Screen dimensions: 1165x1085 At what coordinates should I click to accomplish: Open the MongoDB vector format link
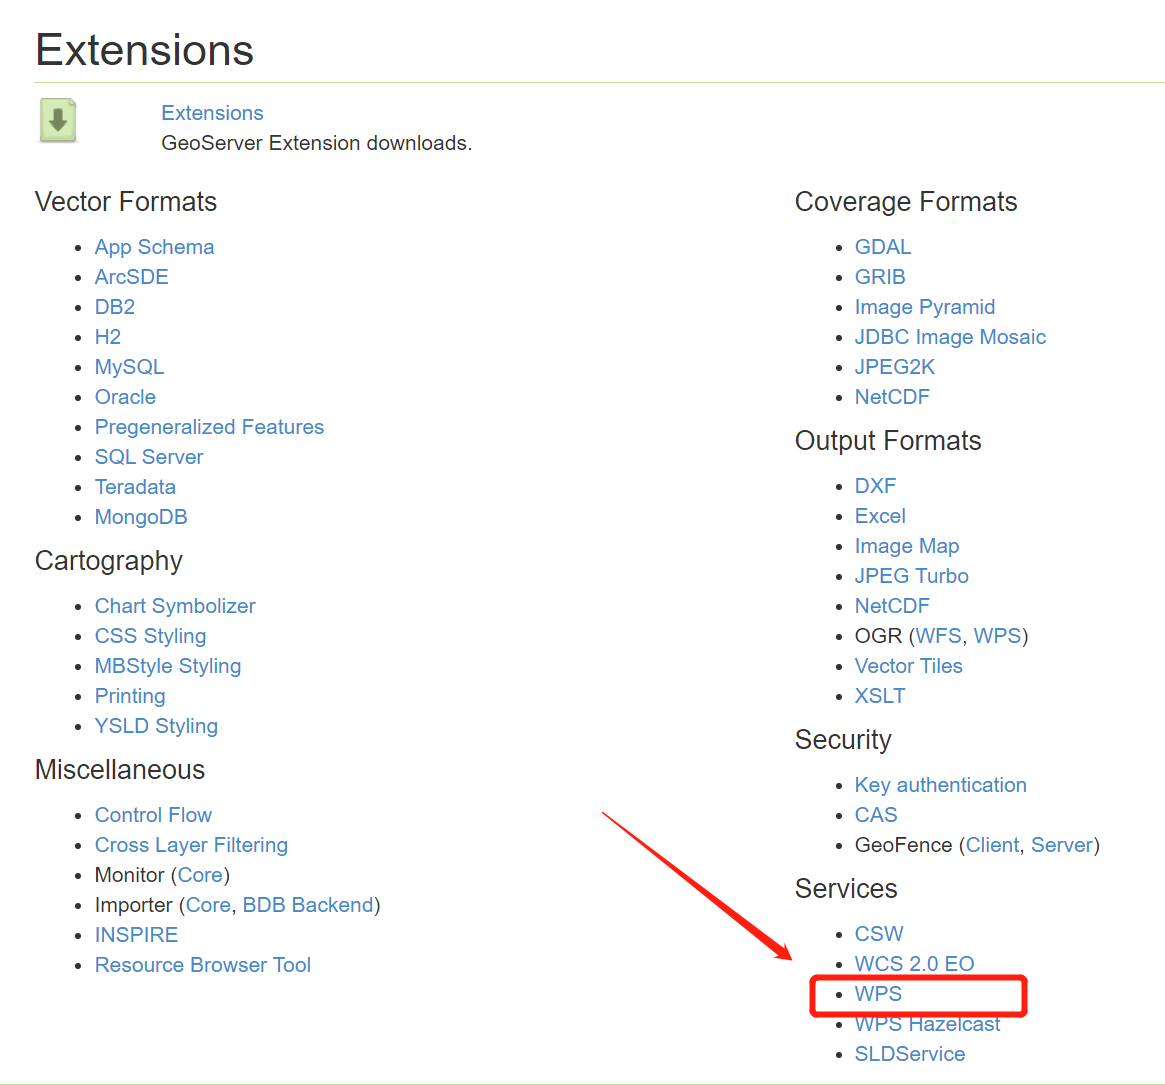(x=141, y=517)
